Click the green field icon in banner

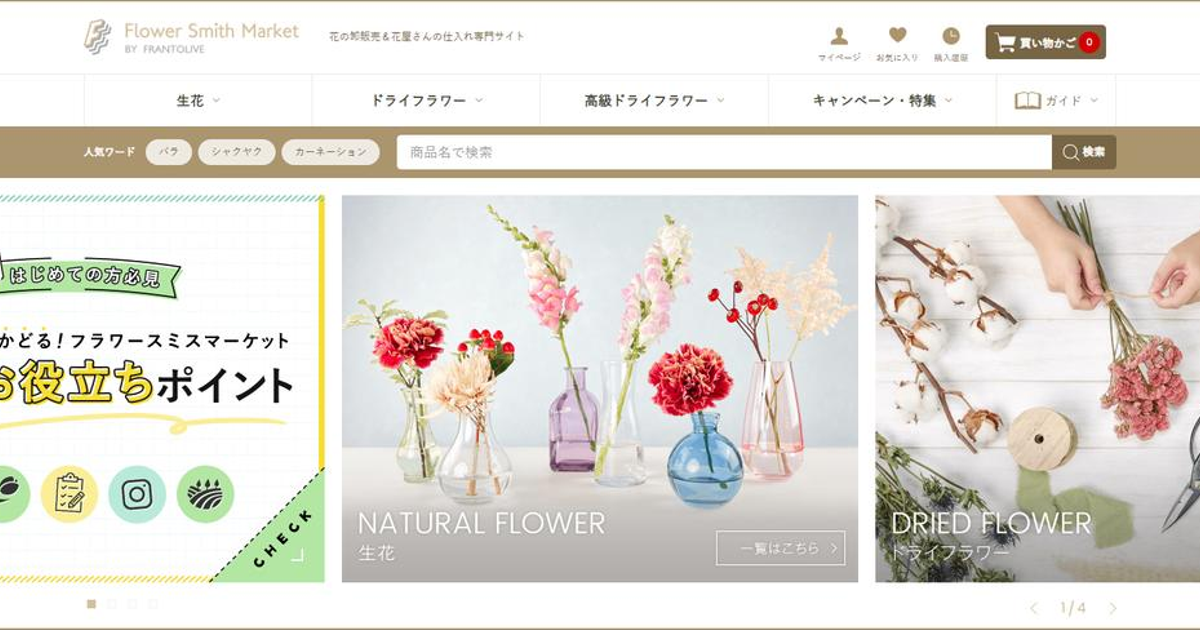[205, 494]
